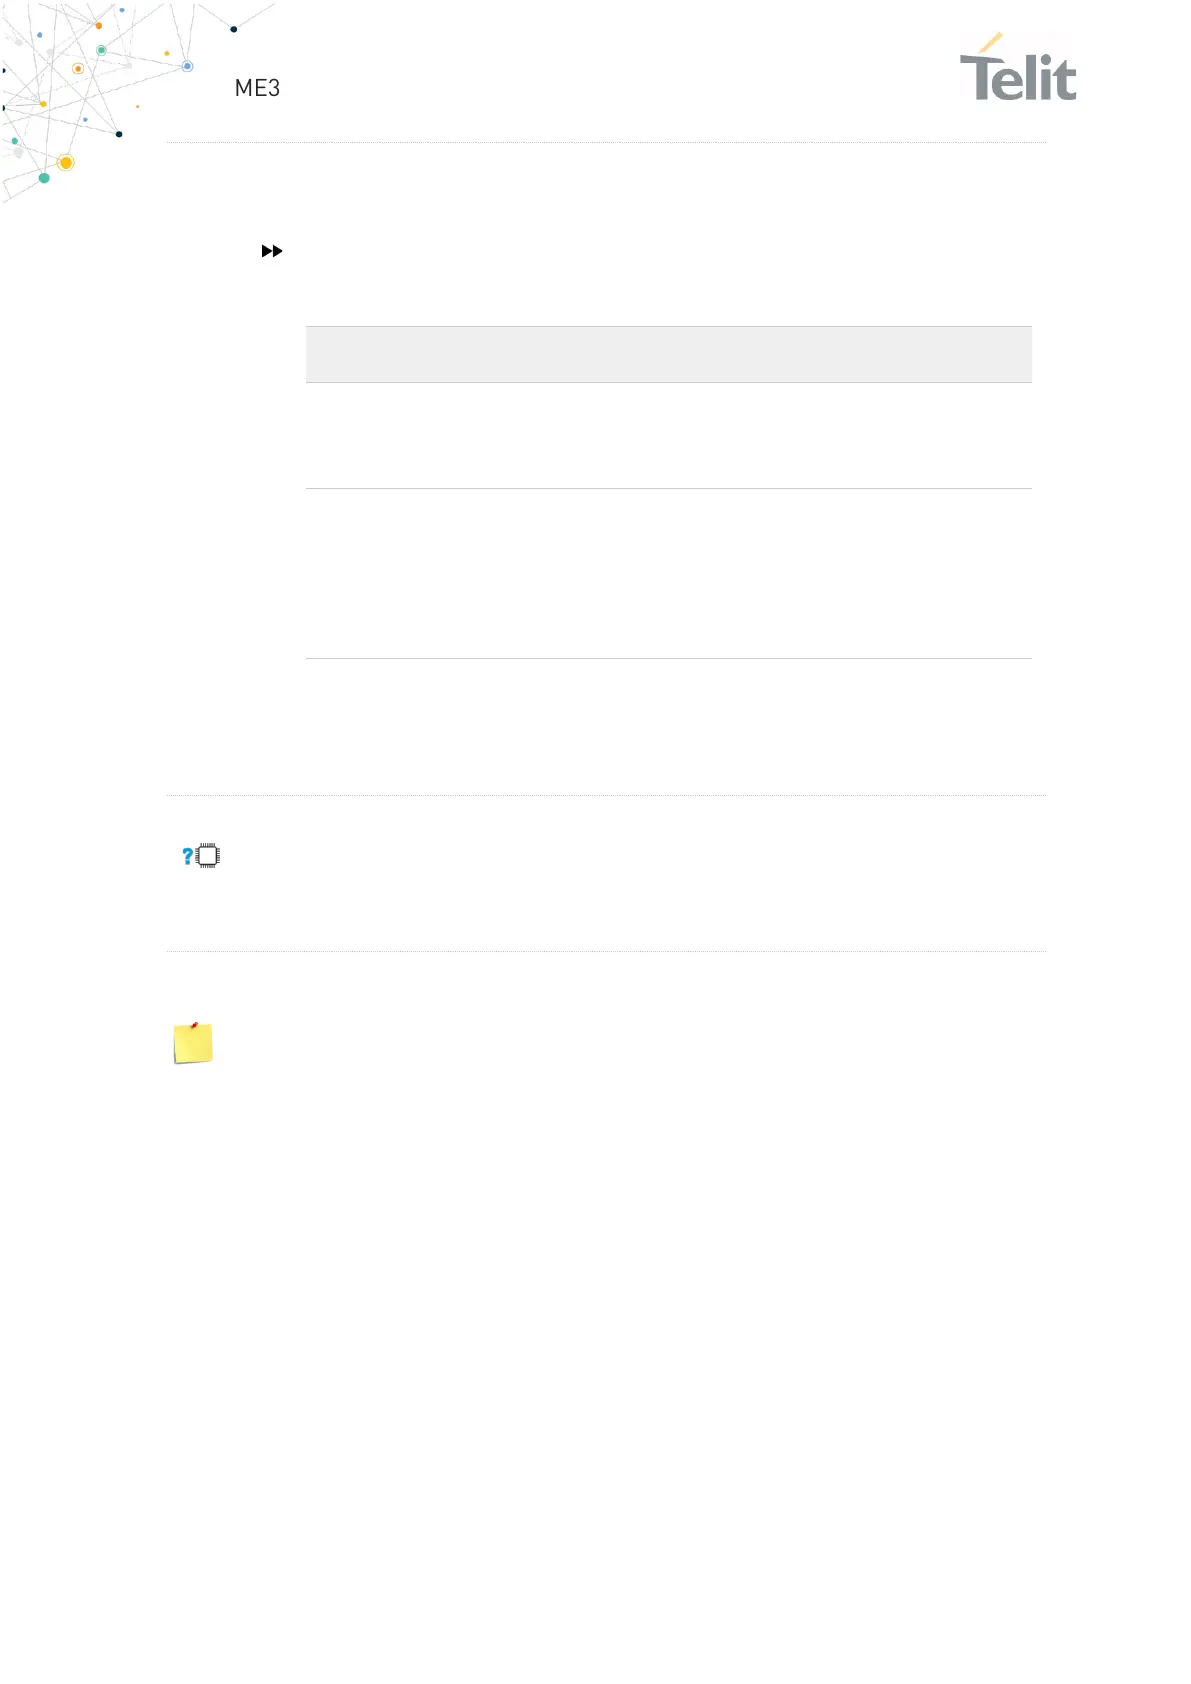The height and width of the screenshot is (1684, 1191).
Task: Click the dark navy dot at the top of the graphic
Action: tap(234, 29)
